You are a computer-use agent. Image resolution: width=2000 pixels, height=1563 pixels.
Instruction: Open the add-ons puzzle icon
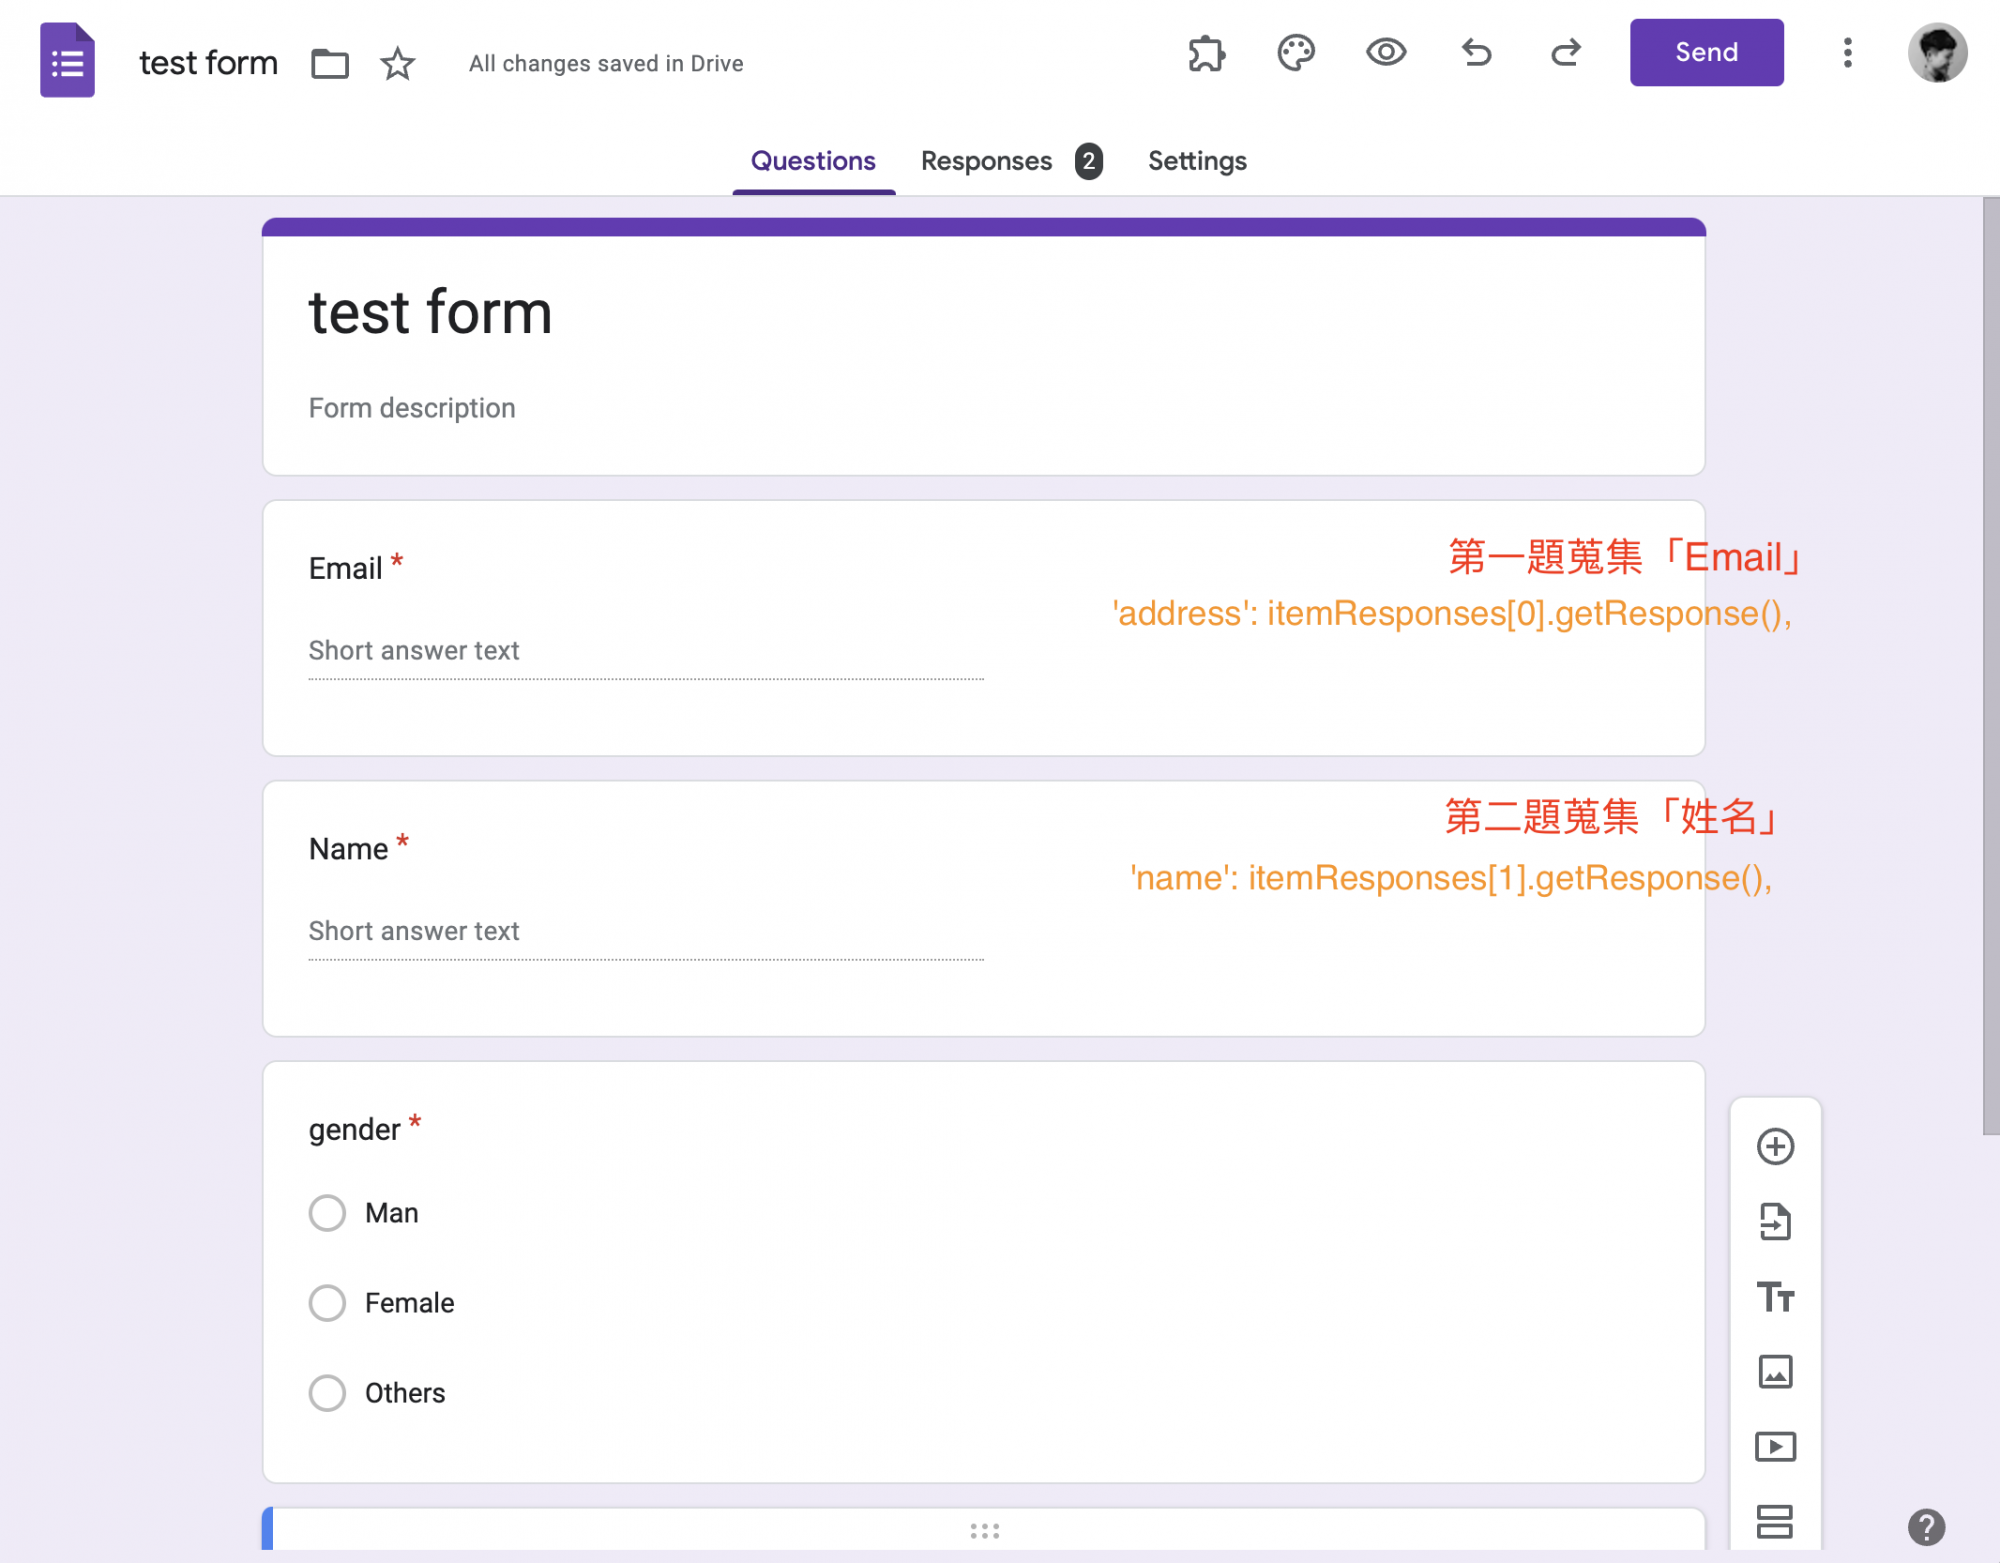pos(1206,53)
